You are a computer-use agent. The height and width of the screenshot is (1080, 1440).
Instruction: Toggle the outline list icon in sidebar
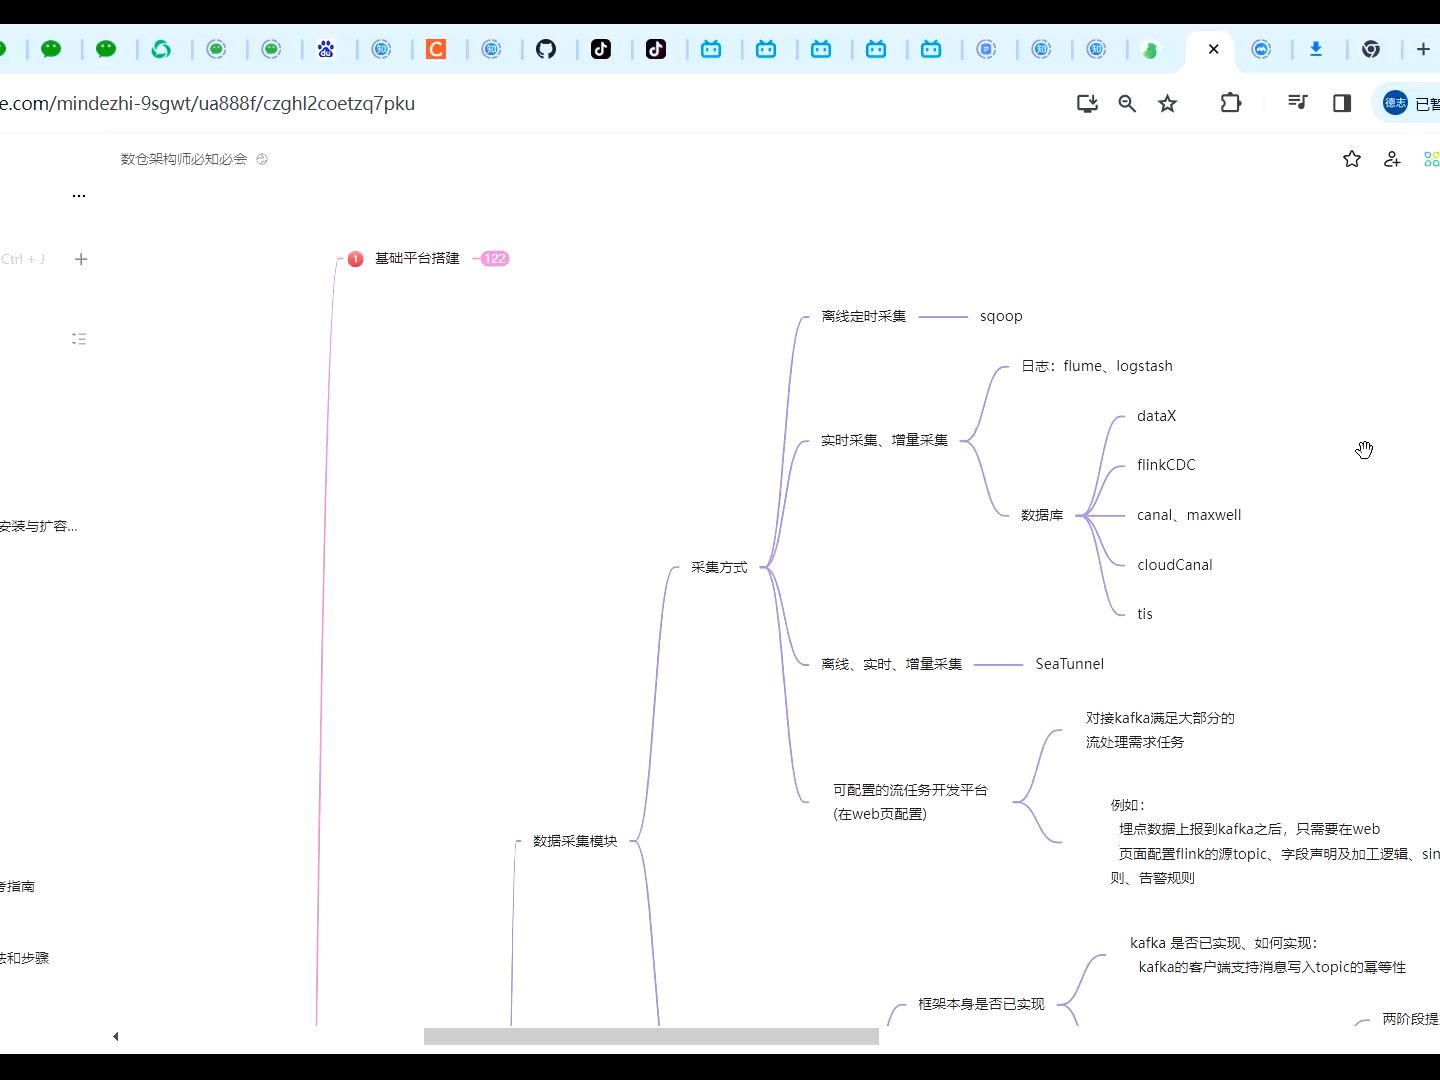click(79, 339)
